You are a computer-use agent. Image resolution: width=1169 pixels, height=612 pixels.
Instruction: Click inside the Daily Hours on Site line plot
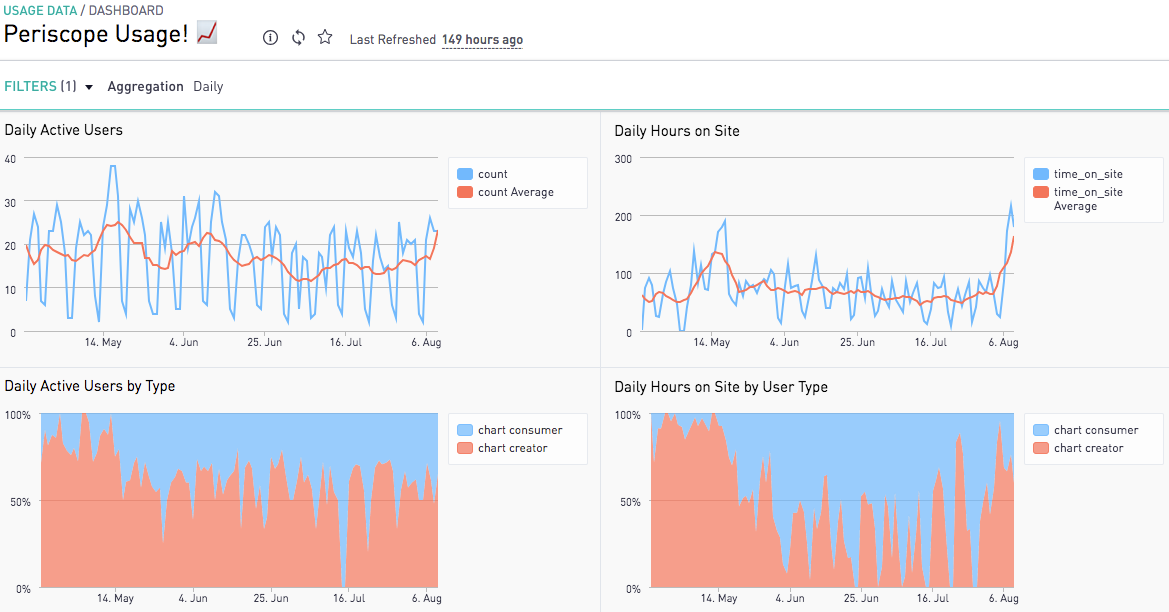tap(827, 245)
